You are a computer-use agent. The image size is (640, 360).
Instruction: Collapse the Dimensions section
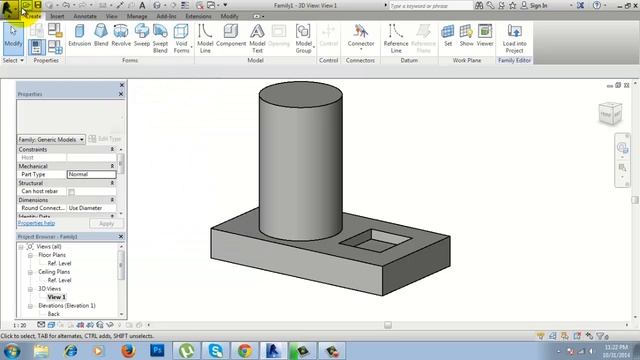click(112, 200)
